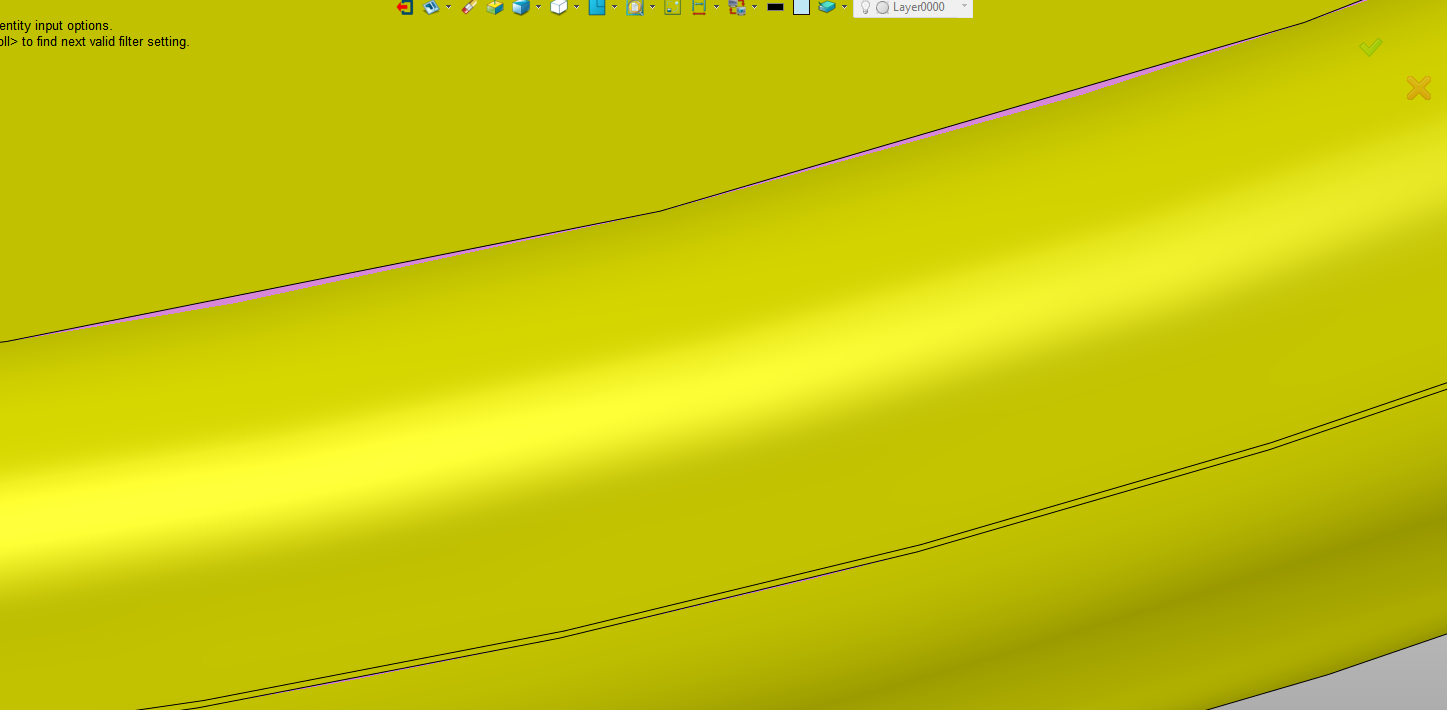
Task: Expand dropdown next to blue shaded cube
Action: (x=538, y=7)
